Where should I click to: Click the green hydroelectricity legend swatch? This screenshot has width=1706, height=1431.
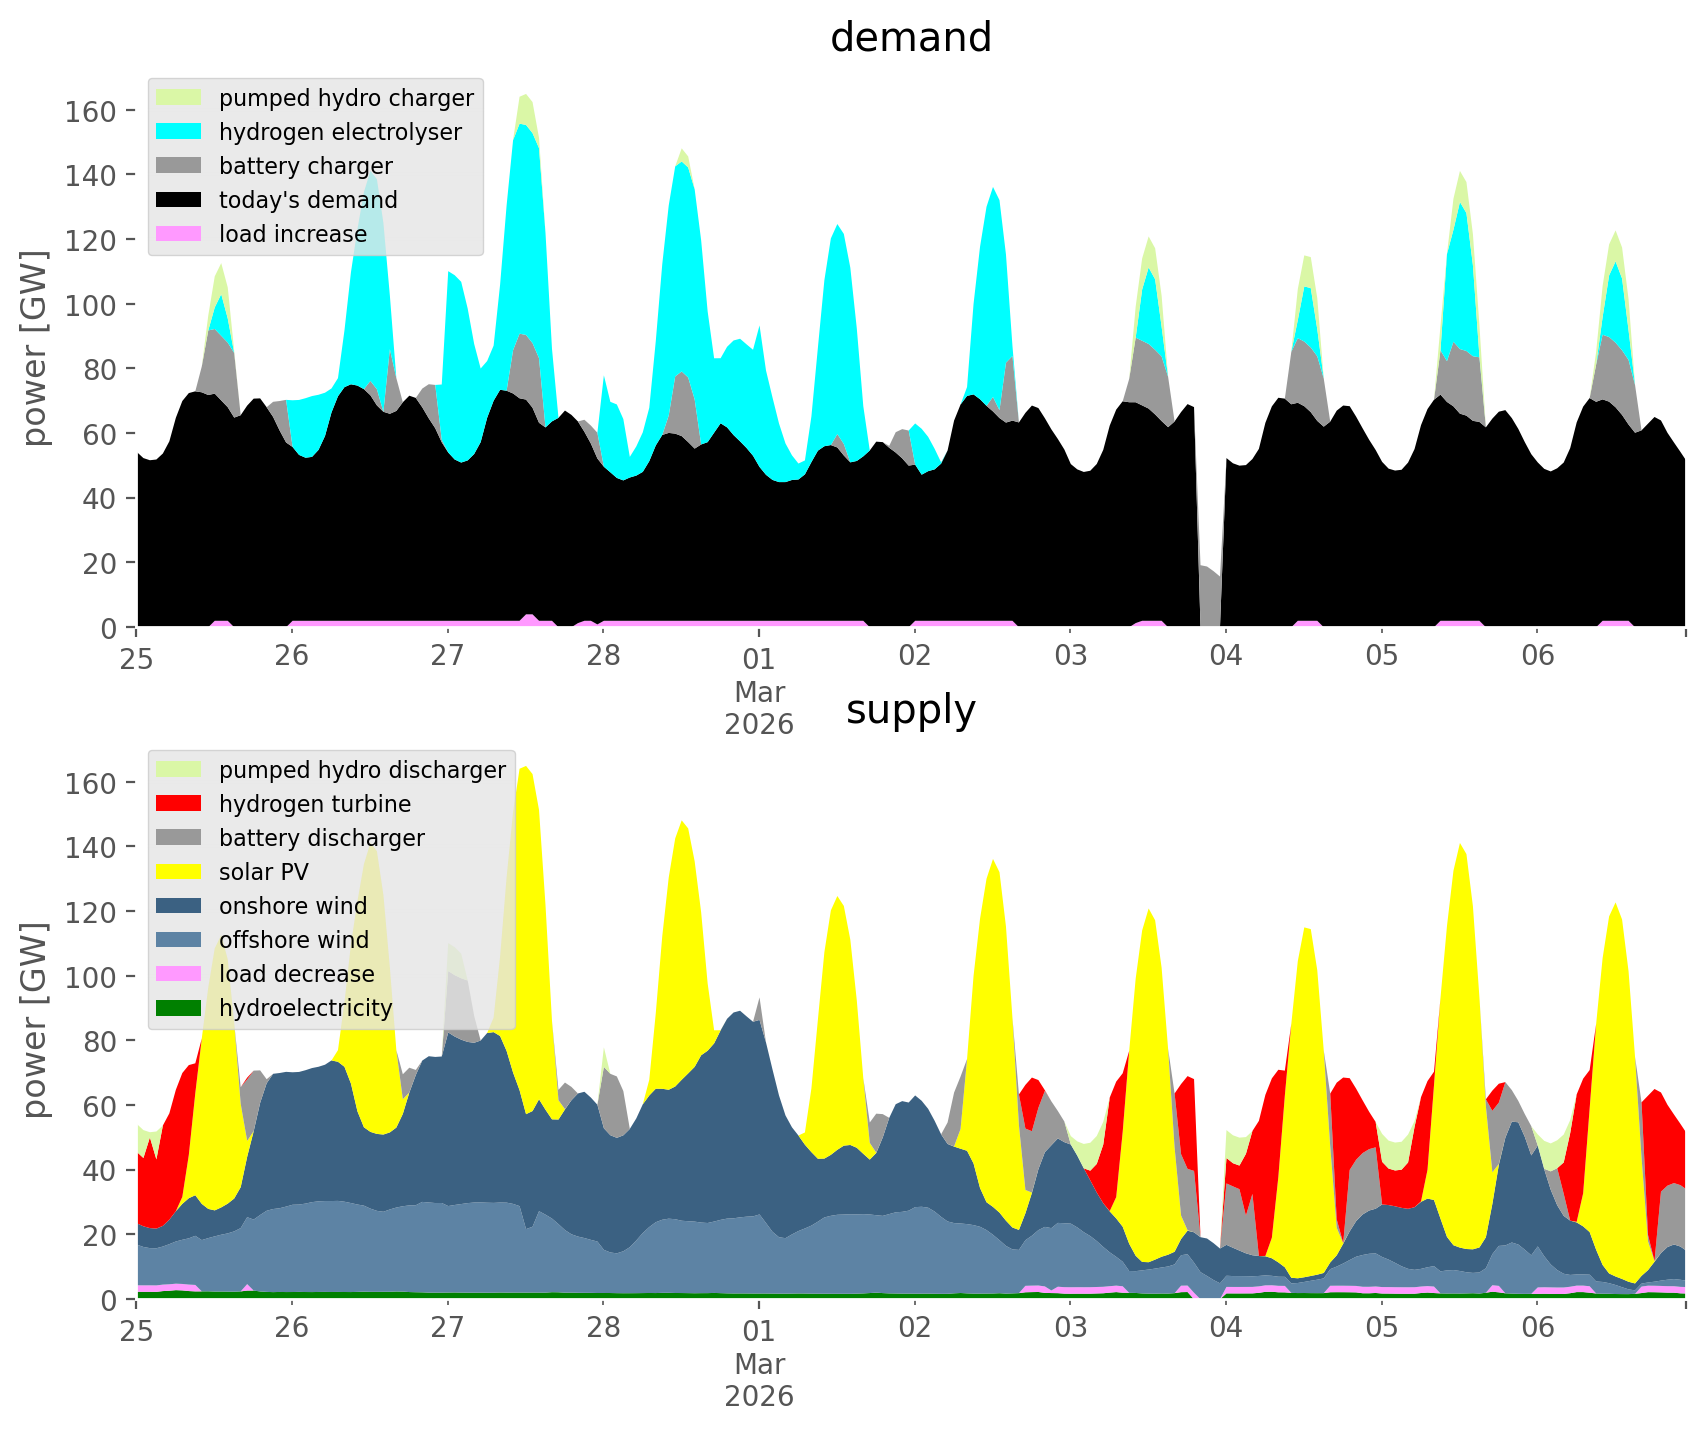coord(179,1008)
